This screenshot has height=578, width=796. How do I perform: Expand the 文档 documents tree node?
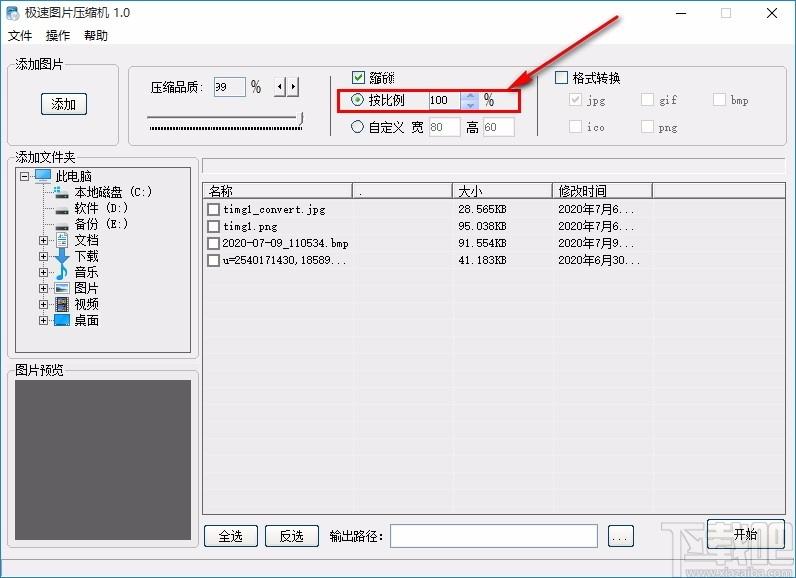coord(43,240)
